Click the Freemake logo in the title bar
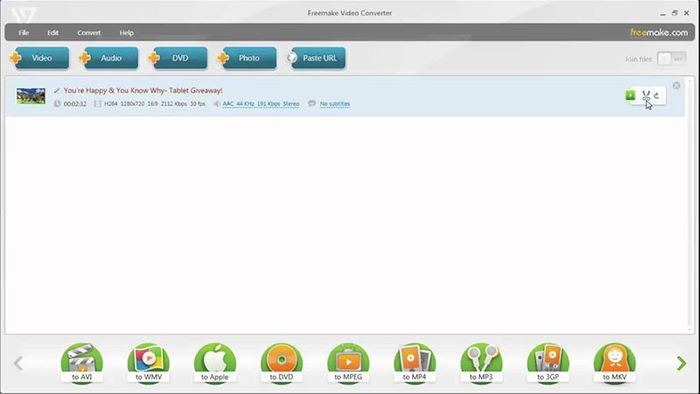The image size is (700, 394). [23, 15]
